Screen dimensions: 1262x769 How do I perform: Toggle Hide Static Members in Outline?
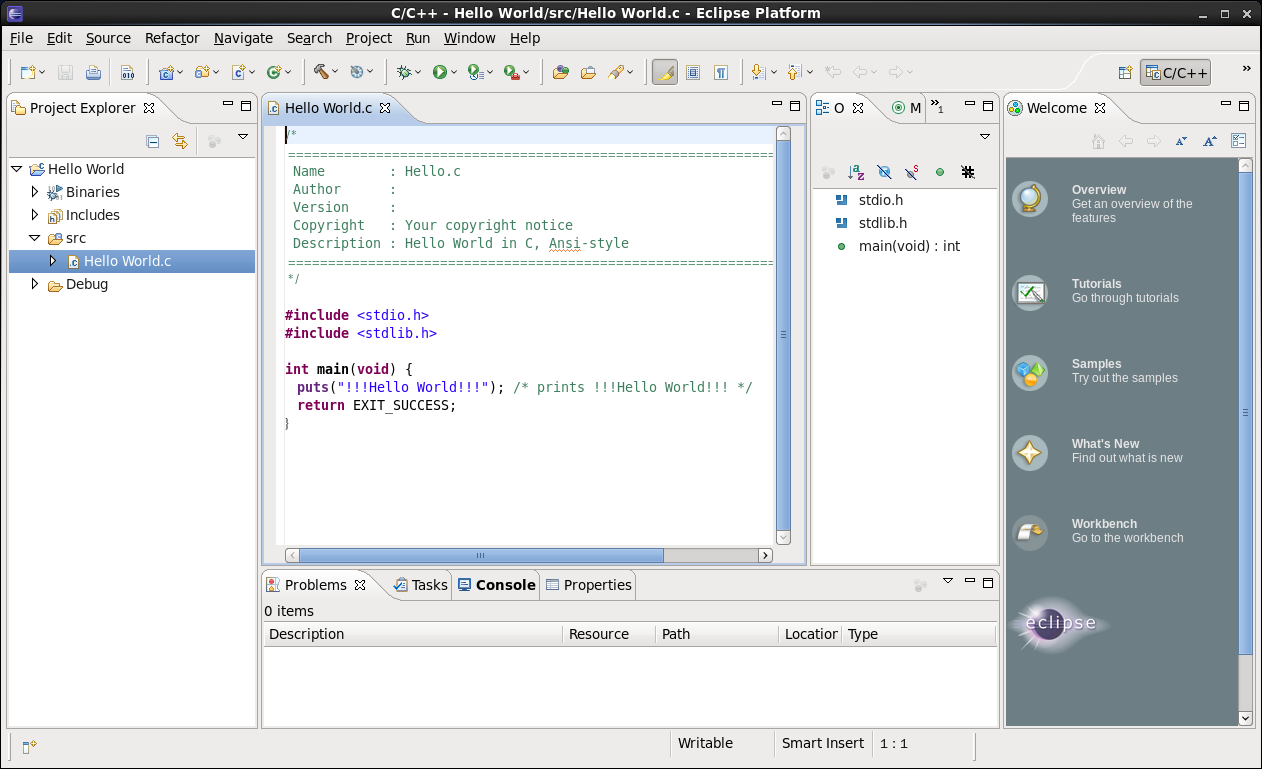pos(912,172)
